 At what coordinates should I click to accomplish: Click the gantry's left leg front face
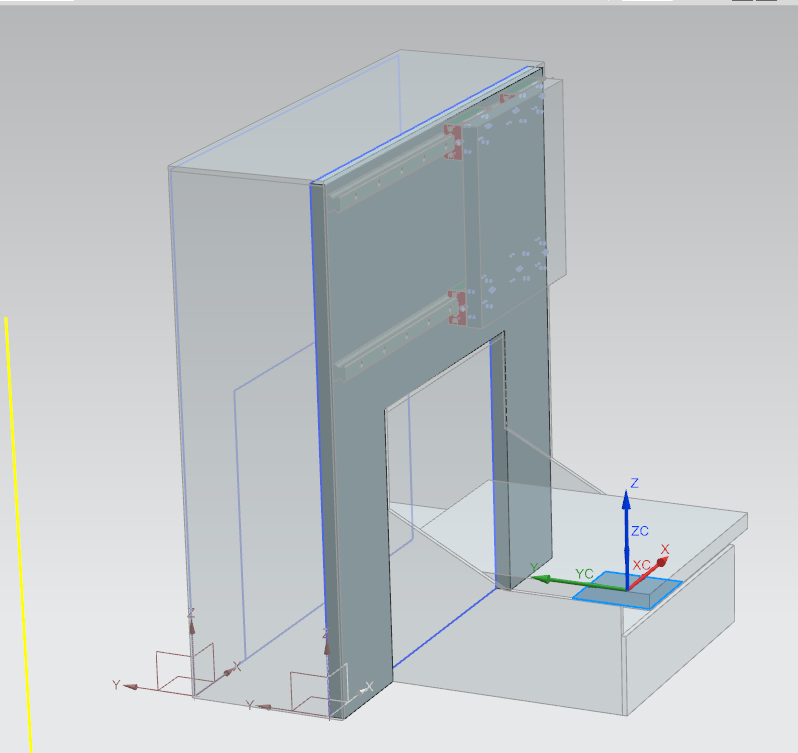[357, 500]
